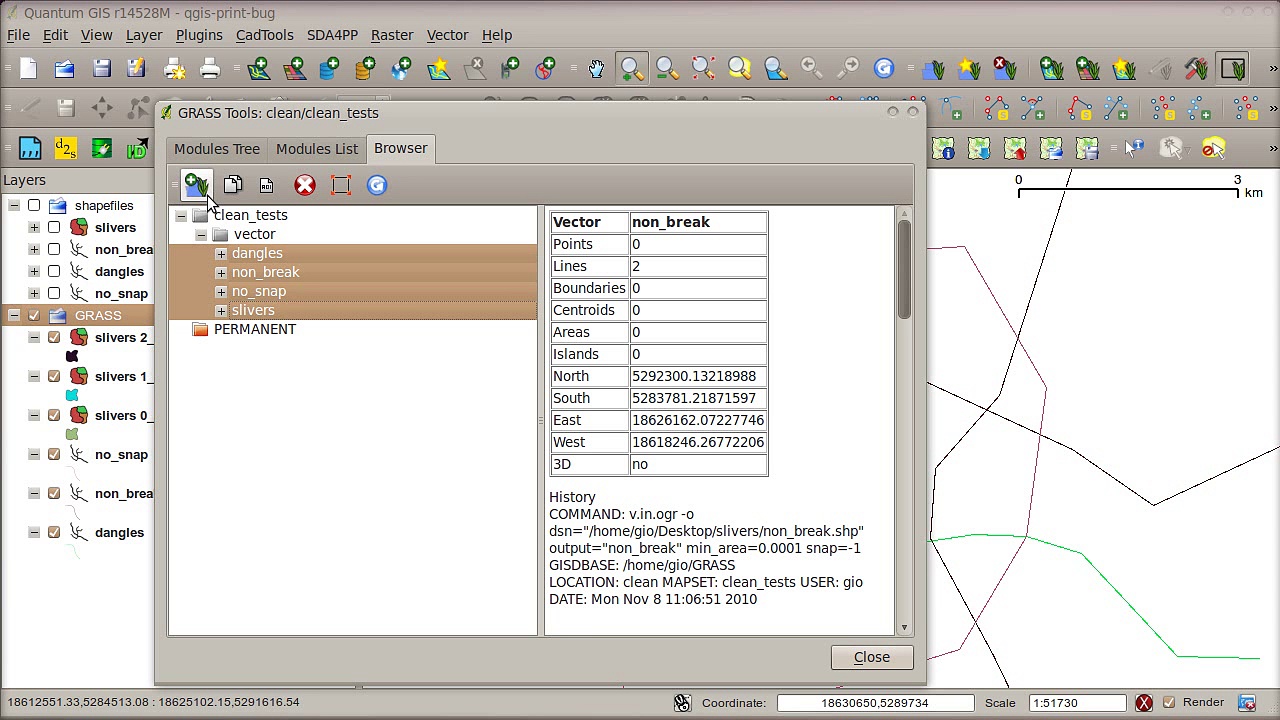Set current region to selected map
This screenshot has height=720, width=1280.
click(x=340, y=185)
